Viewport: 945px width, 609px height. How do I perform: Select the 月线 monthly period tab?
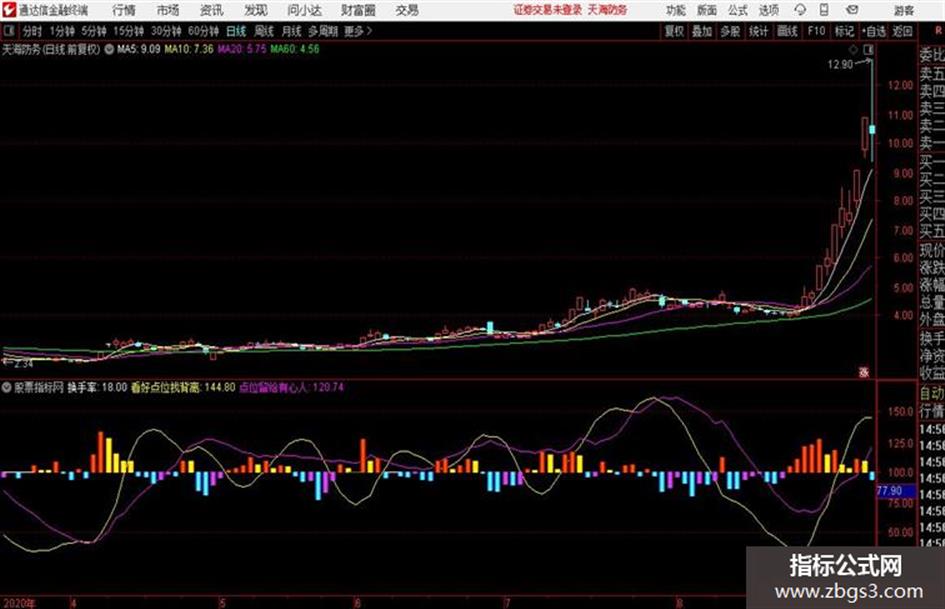[x=292, y=31]
